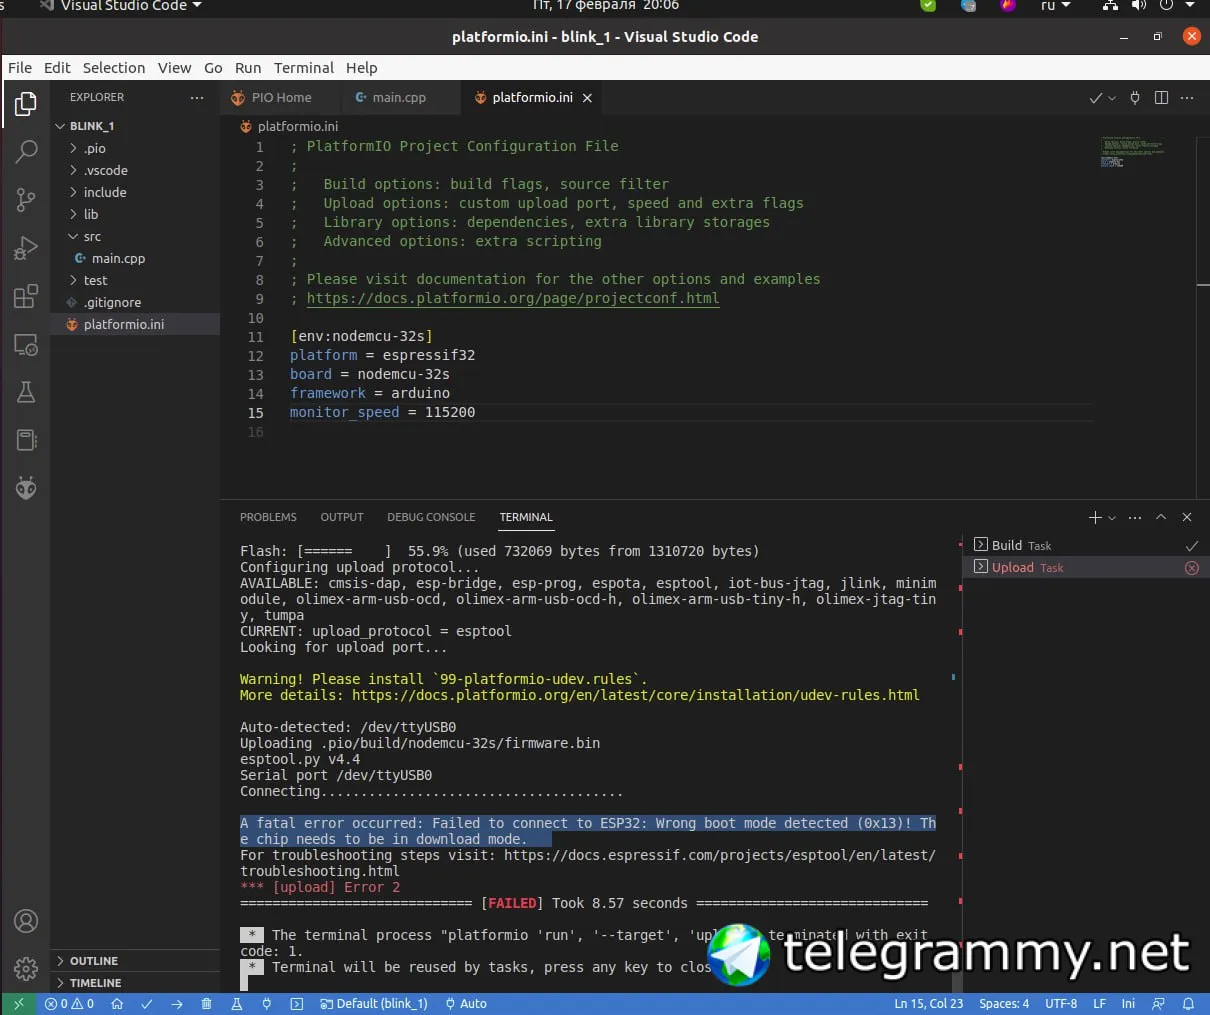Open the PlatformIO alien icon in activity bar
The image size is (1210, 1015).
26,488
